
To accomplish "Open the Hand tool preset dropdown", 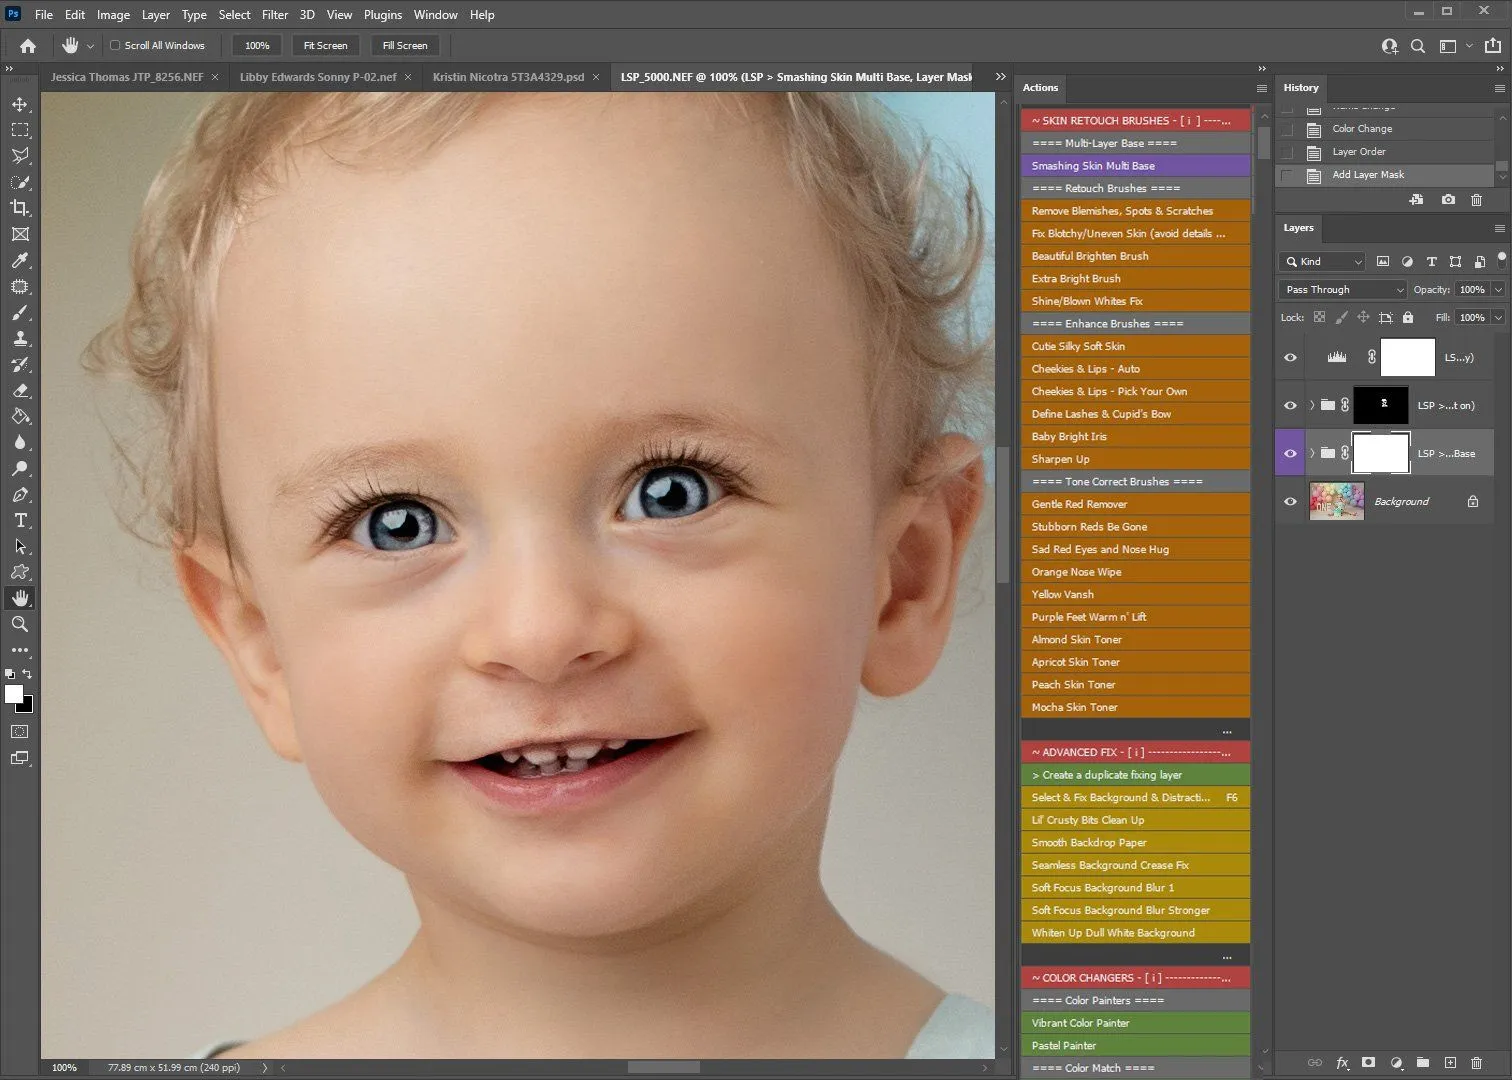I will tap(90, 46).
